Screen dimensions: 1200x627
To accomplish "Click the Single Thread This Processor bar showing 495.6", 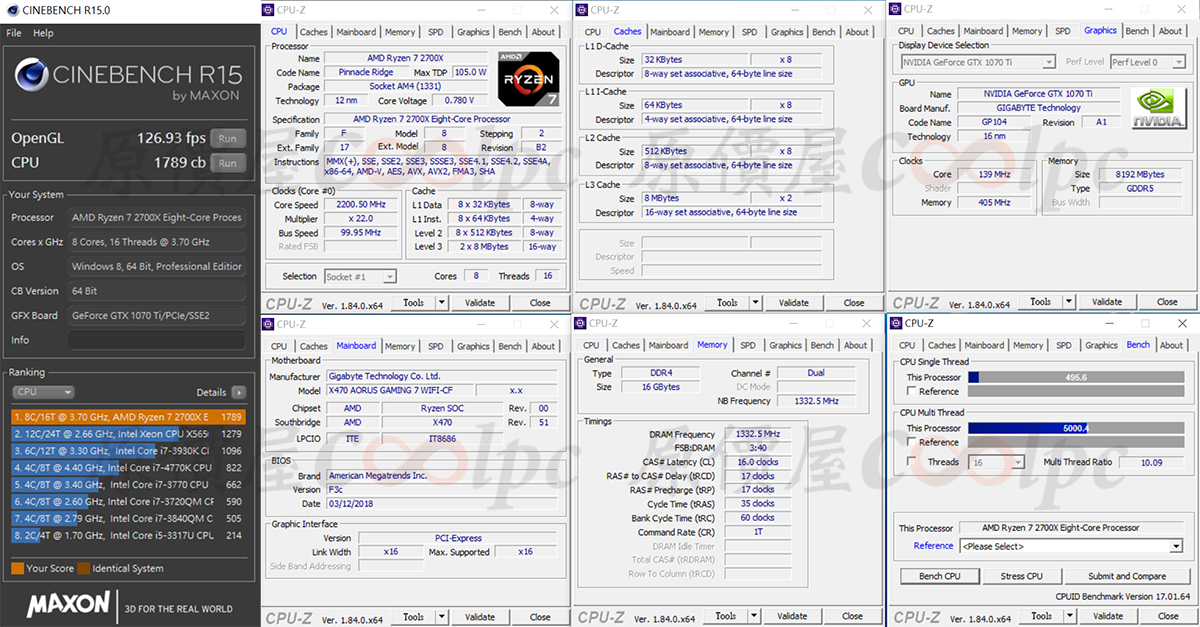I will (x=1075, y=377).
